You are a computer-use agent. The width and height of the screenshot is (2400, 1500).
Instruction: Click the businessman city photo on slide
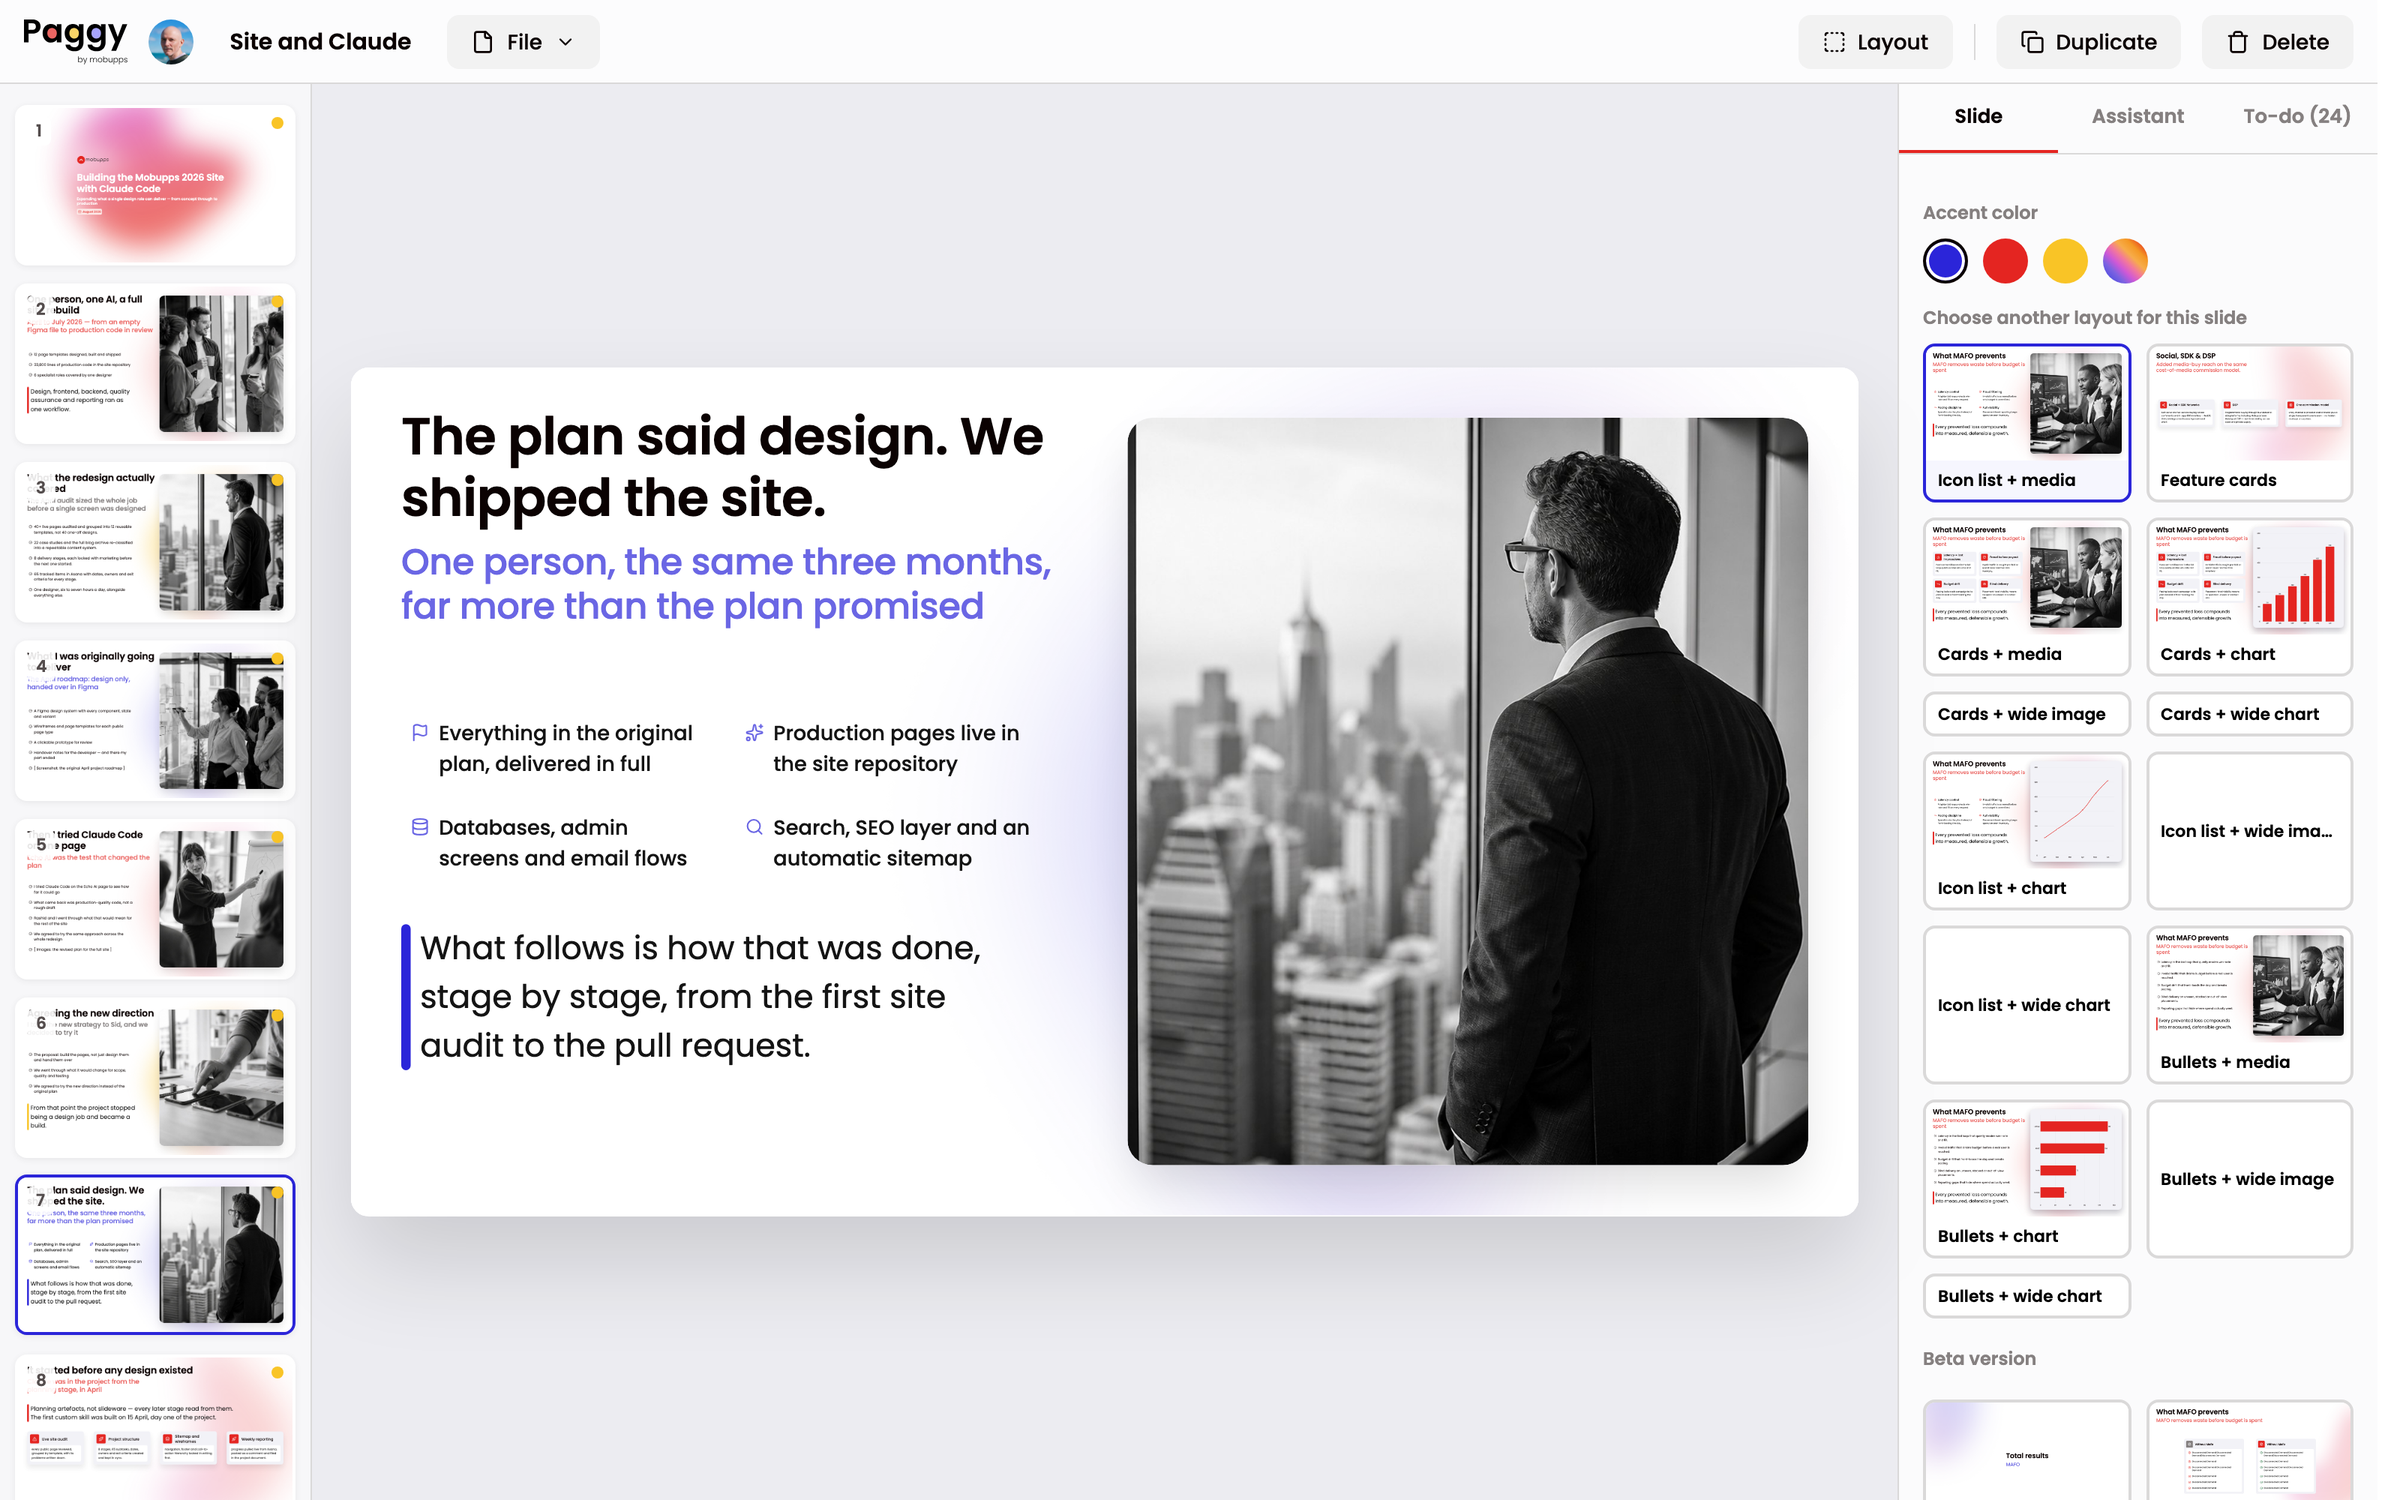(1467, 791)
